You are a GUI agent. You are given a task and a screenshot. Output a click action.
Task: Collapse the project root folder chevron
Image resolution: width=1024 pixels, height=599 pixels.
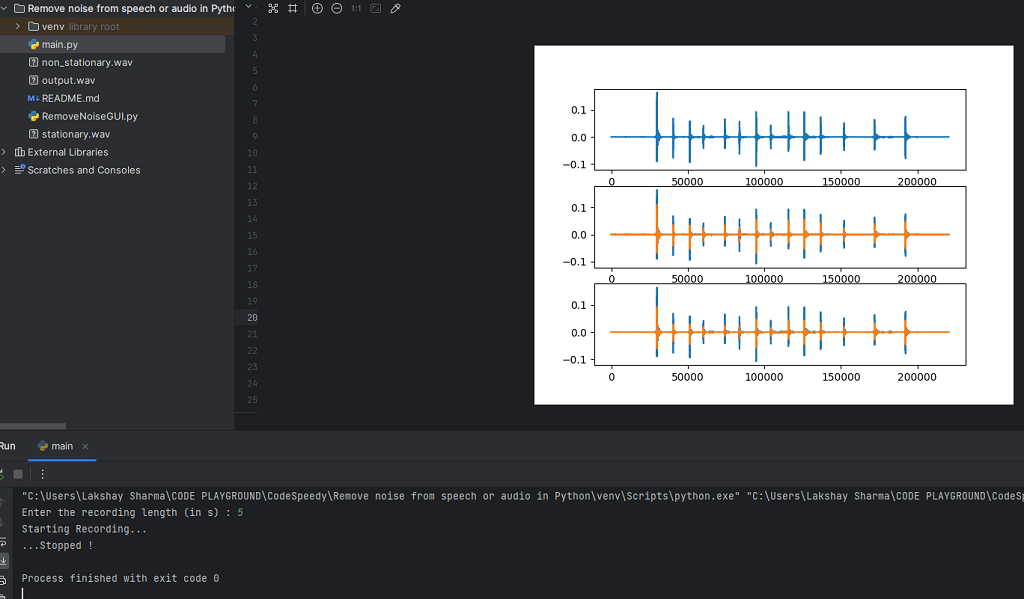click(x=3, y=8)
